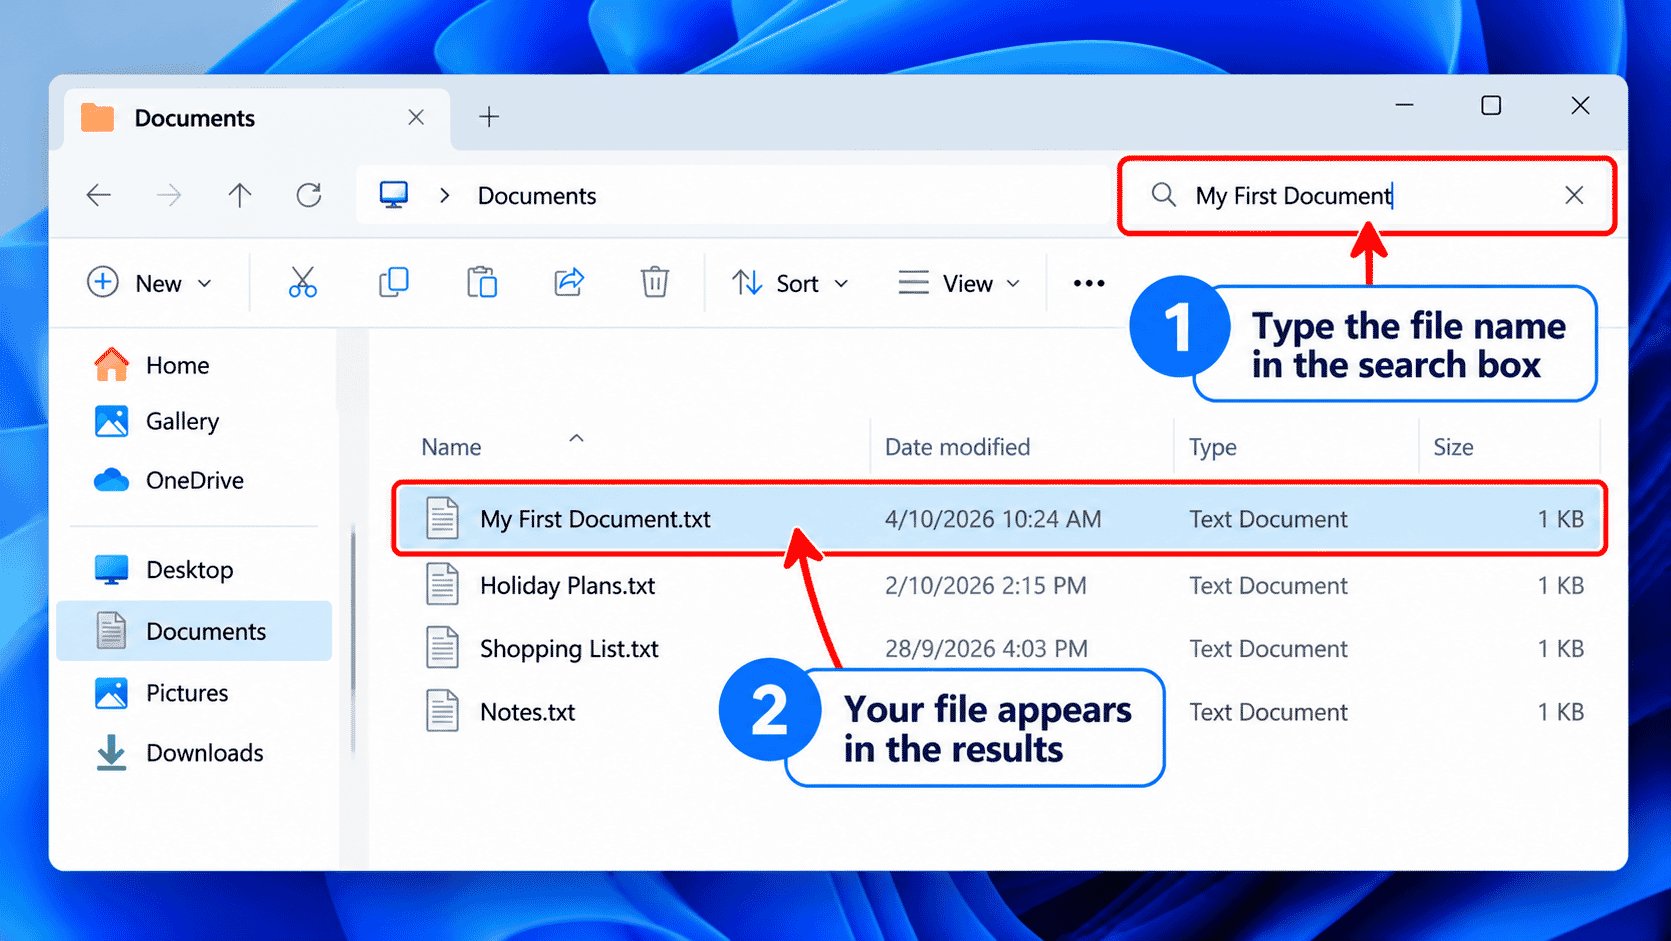1671x941 pixels.
Task: Go to Pictures in the sidebar
Action: (x=160, y=693)
